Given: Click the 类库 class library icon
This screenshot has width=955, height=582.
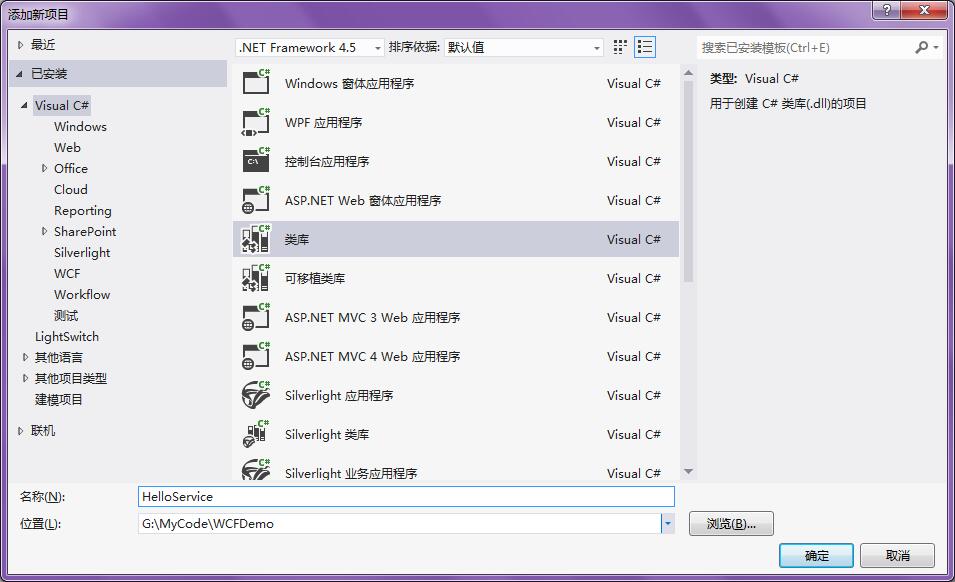Looking at the screenshot, I should click(x=256, y=239).
